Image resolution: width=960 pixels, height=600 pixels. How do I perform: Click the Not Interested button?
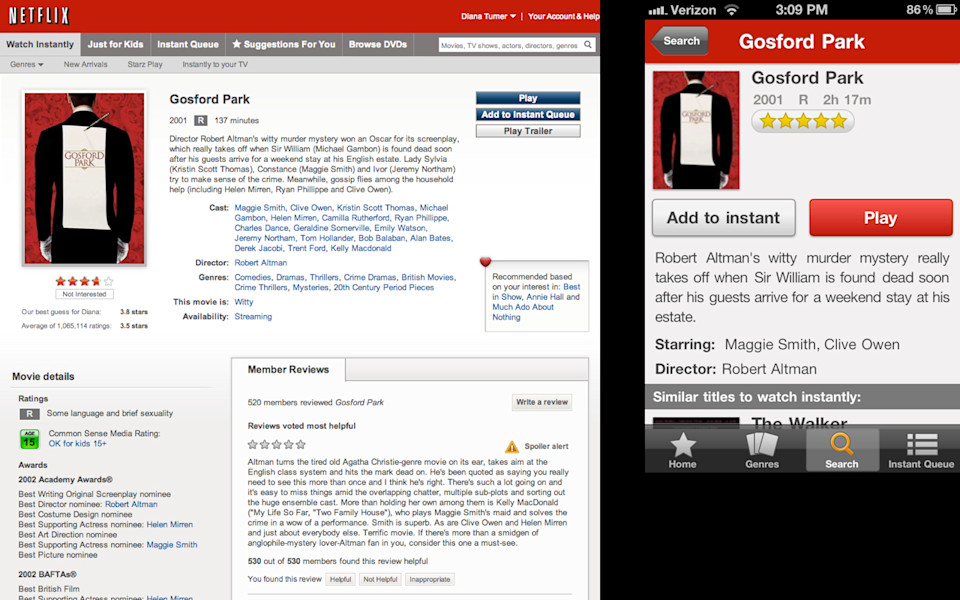pos(84,294)
